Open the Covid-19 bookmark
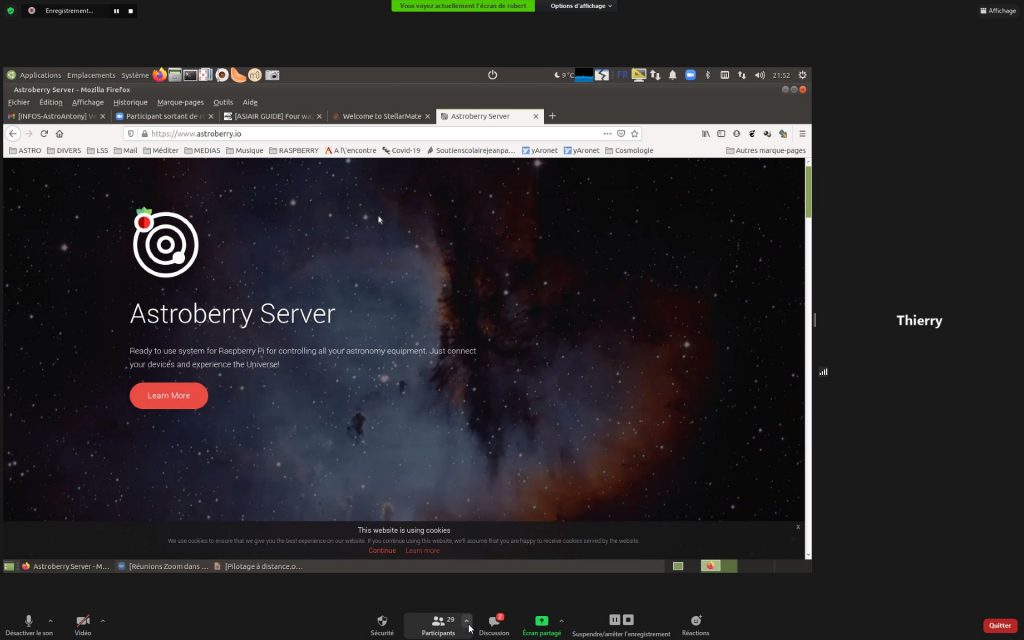1024x640 pixels. coord(401,150)
